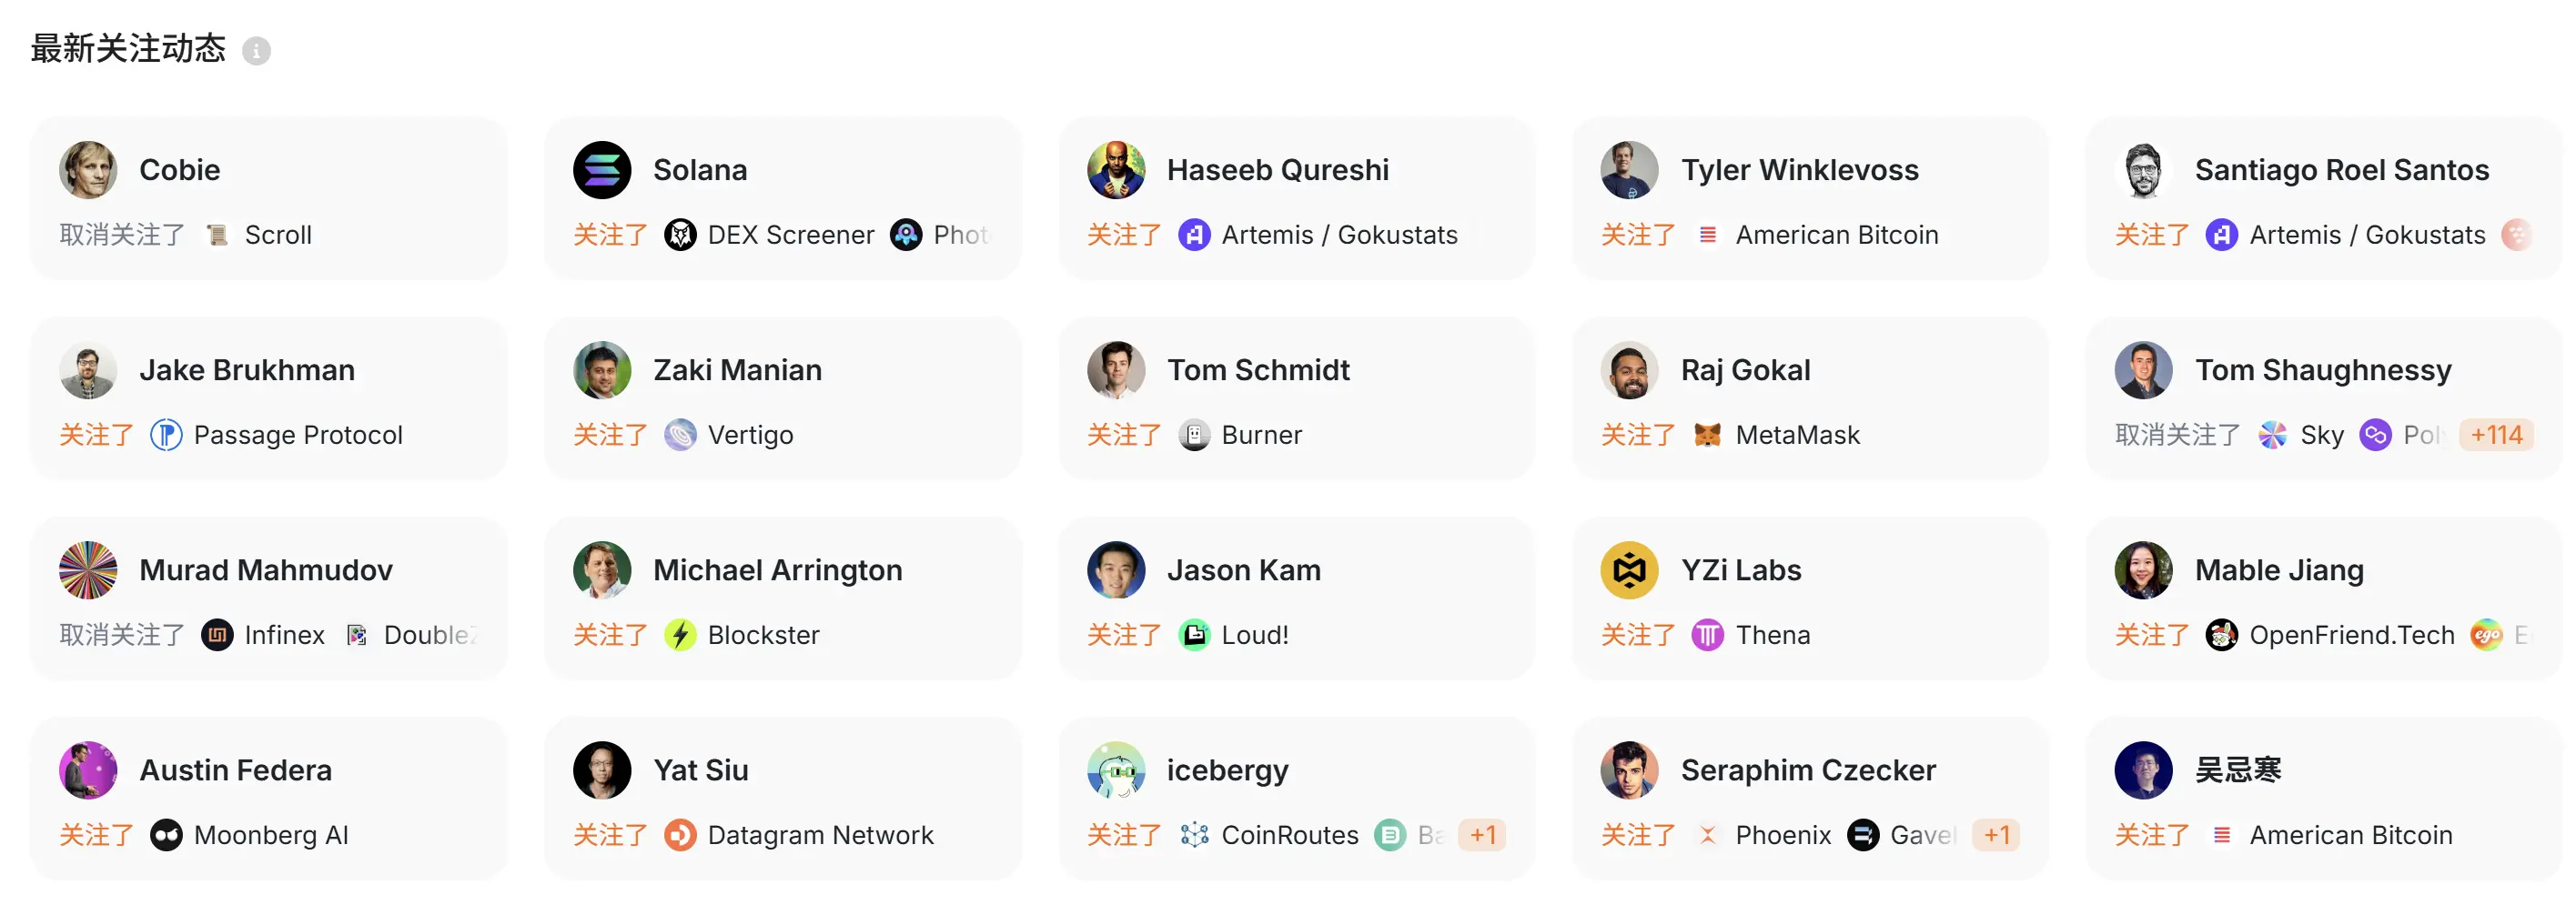
Task: Click the Moonberg AI logo icon
Action: (166, 835)
